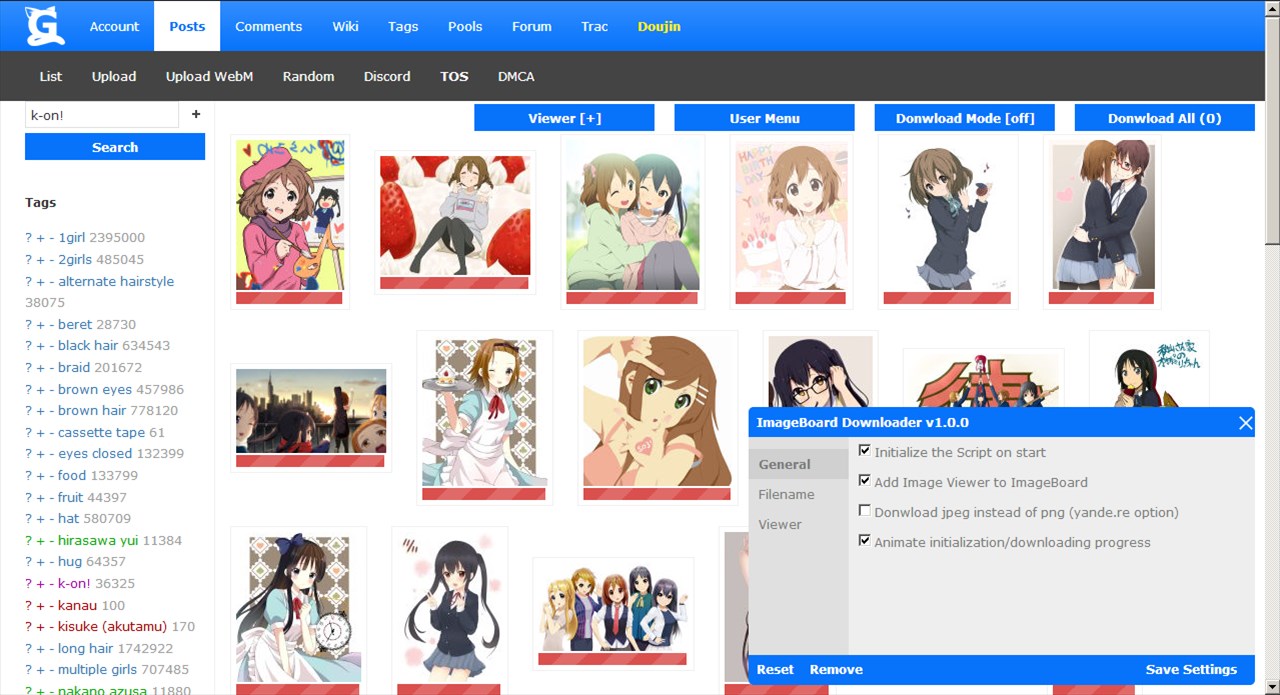The width and height of the screenshot is (1280, 695).
Task: Uncheck Initialize the Script on start
Action: pos(865,450)
